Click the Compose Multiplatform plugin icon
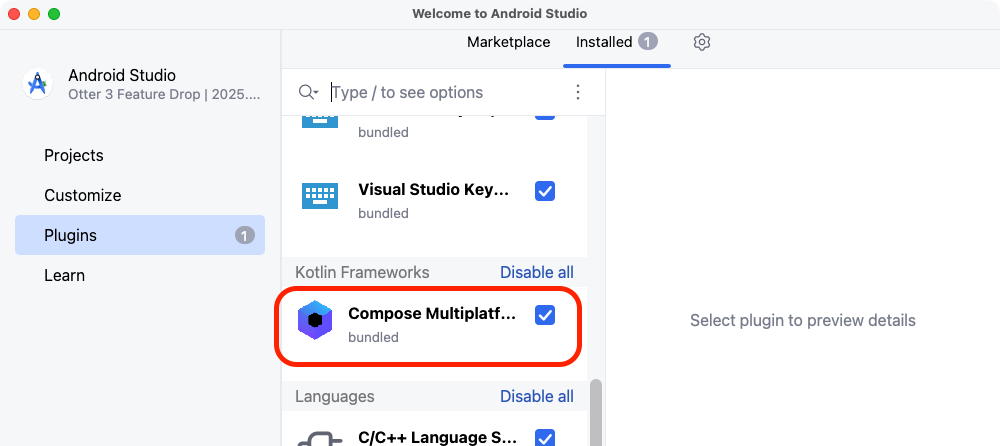This screenshot has width=1000, height=446. click(315, 320)
